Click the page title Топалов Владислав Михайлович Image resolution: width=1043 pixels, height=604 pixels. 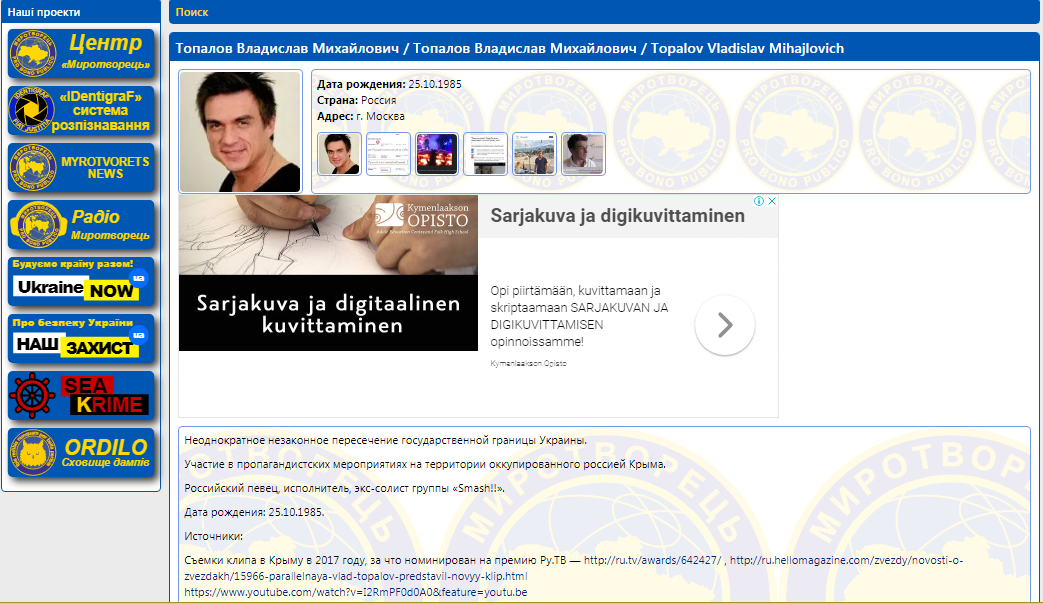pos(510,48)
